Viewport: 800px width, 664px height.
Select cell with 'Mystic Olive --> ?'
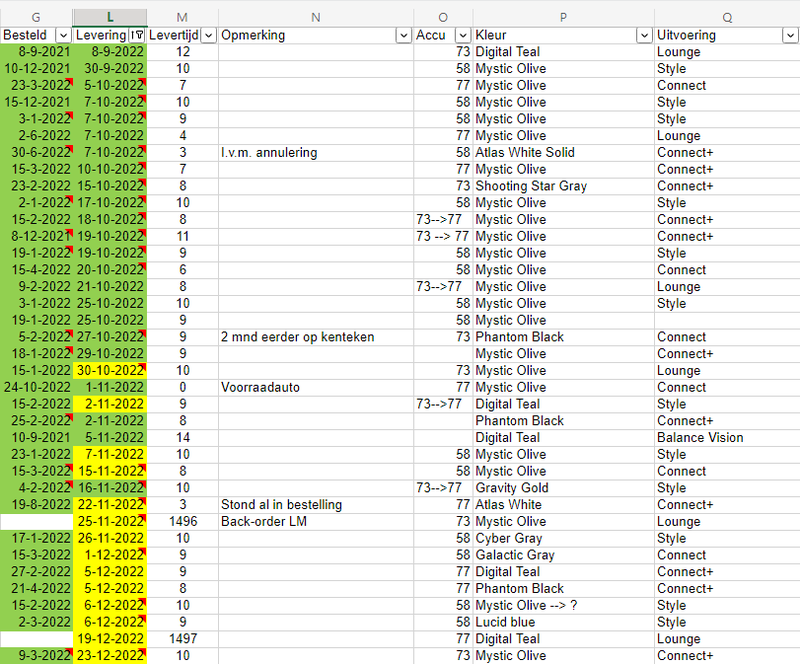(563, 605)
